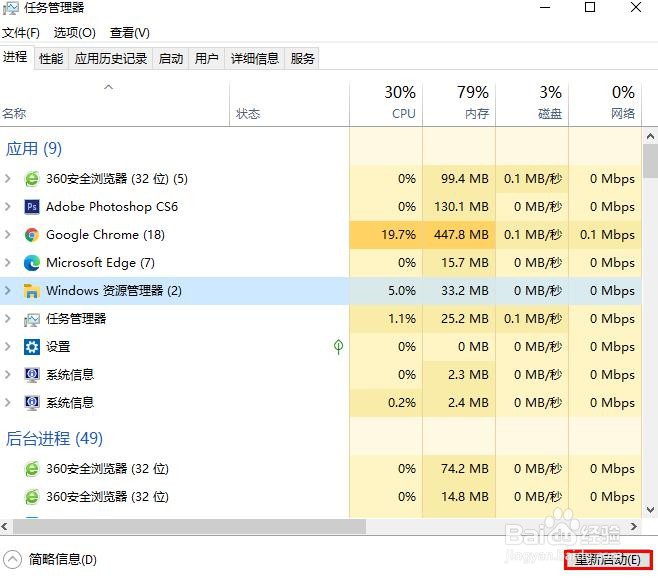Click the 重新启动(E) button
Viewport: 658px width, 578px height.
pos(608,560)
